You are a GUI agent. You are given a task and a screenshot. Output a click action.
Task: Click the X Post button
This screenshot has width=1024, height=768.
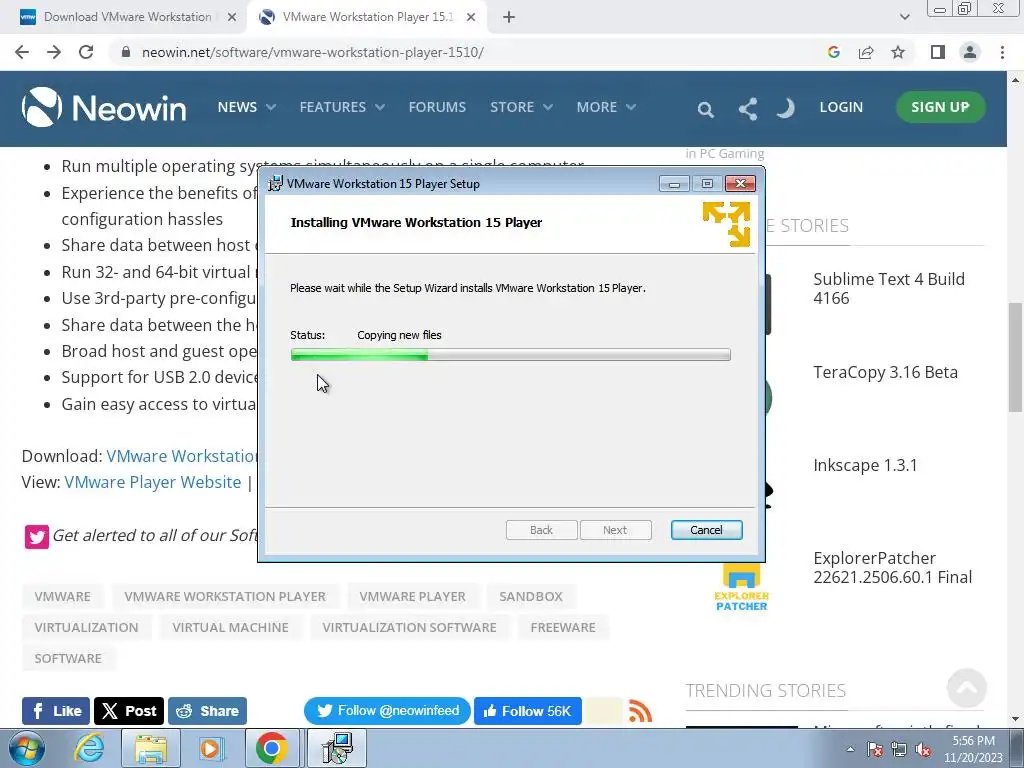coord(129,711)
